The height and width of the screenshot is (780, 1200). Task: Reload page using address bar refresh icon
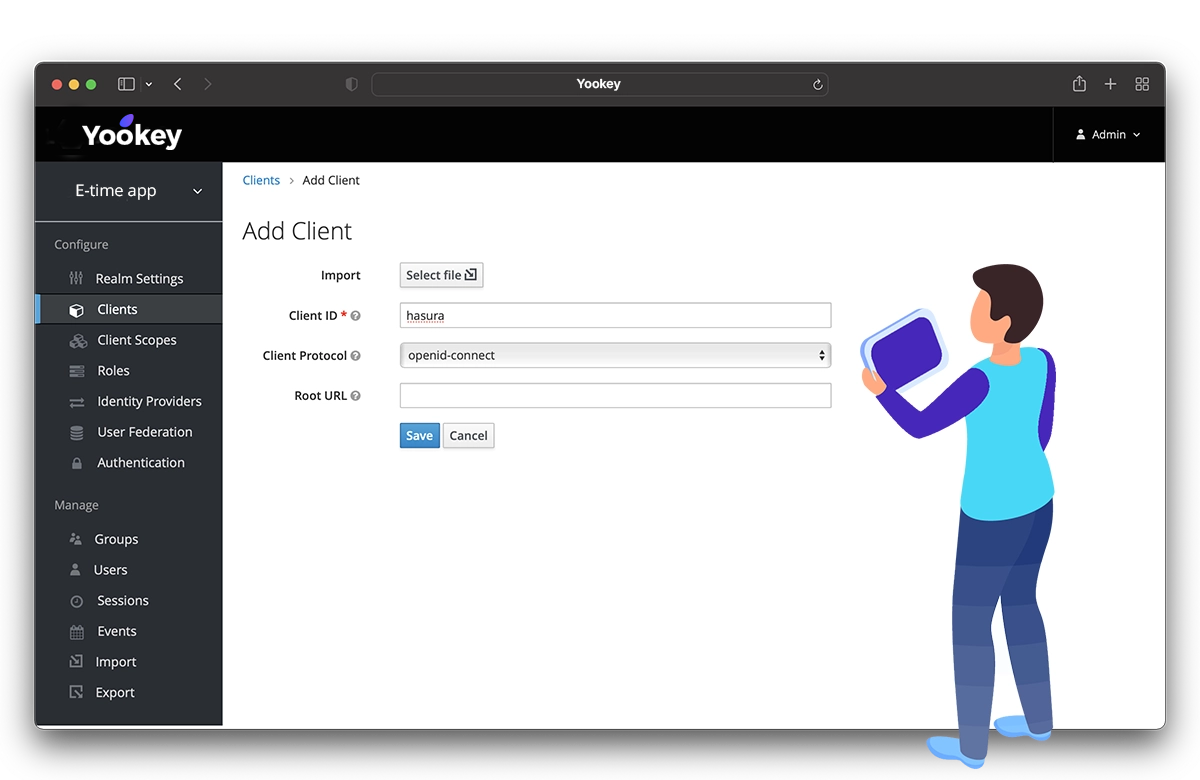coord(817,85)
